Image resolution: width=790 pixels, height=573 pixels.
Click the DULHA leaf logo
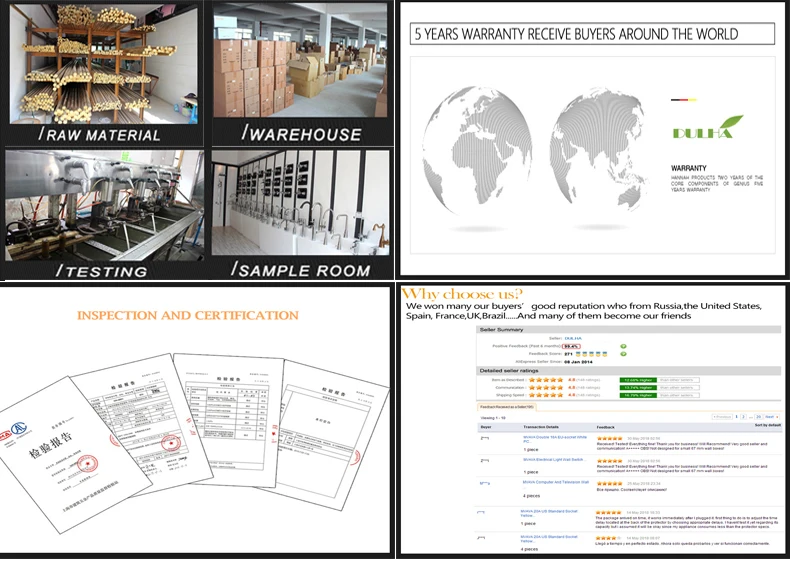pos(708,127)
